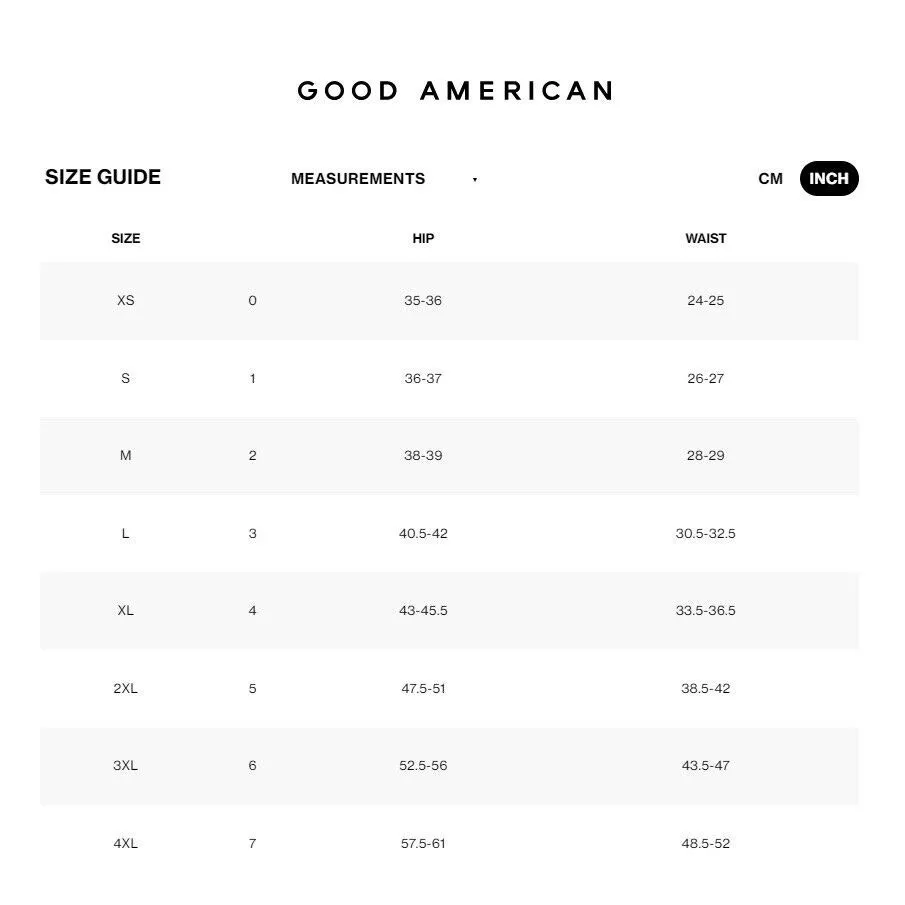Select the M size label
The image size is (905, 905).
pyautogui.click(x=126, y=456)
